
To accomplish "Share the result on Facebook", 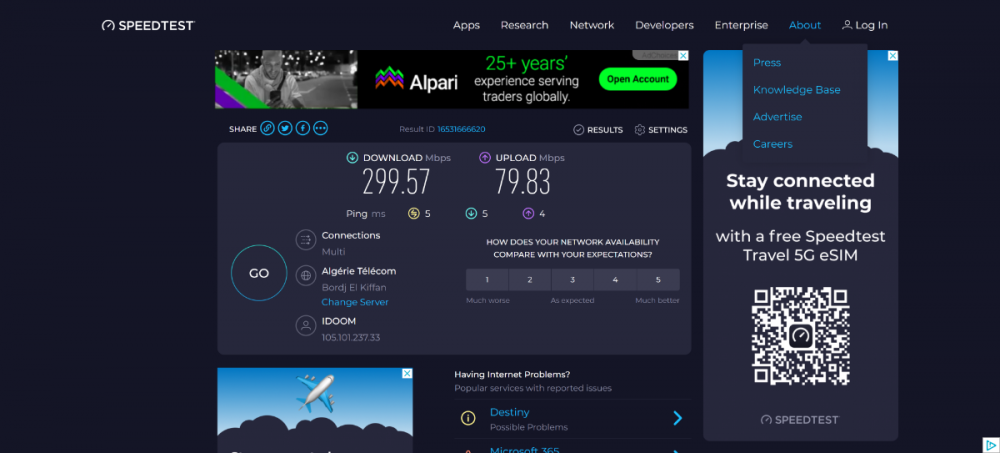I will 303,128.
